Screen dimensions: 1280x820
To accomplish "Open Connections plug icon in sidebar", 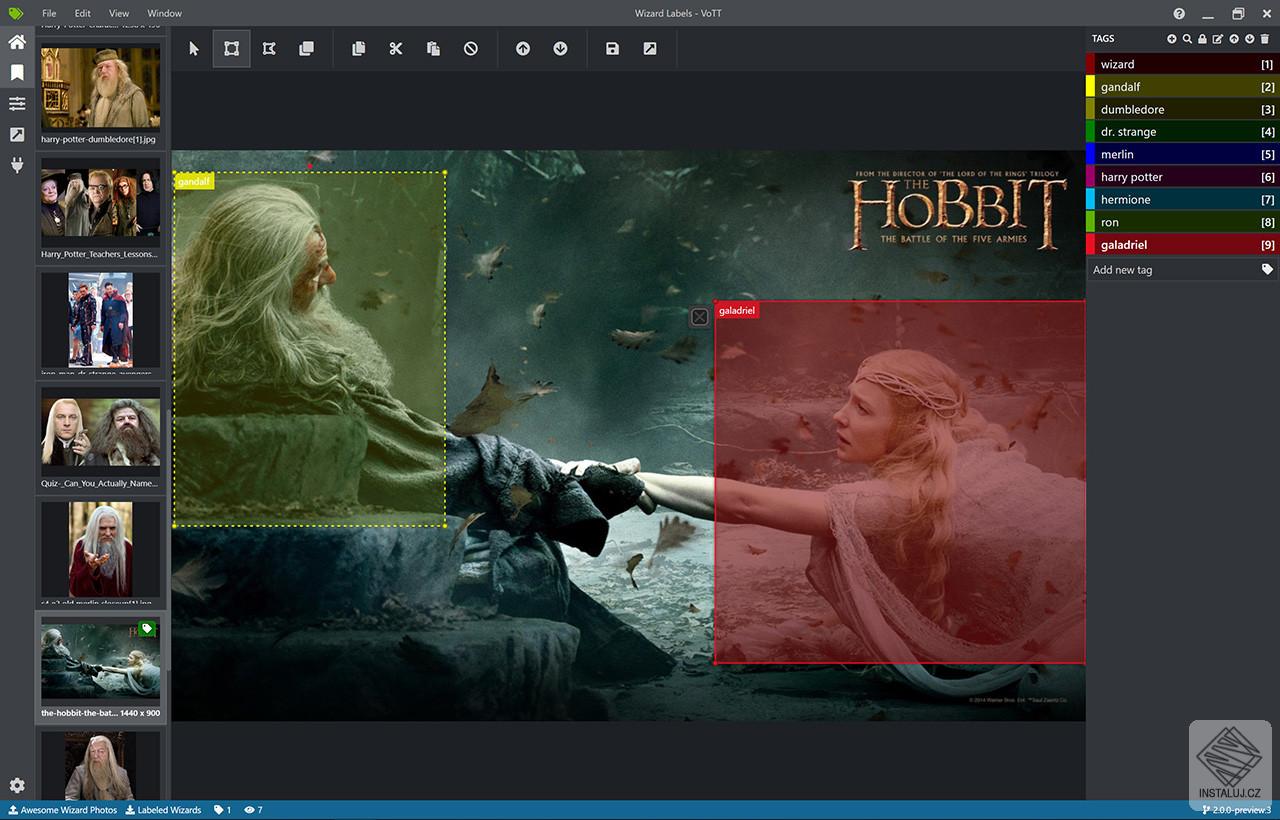I will point(17,166).
